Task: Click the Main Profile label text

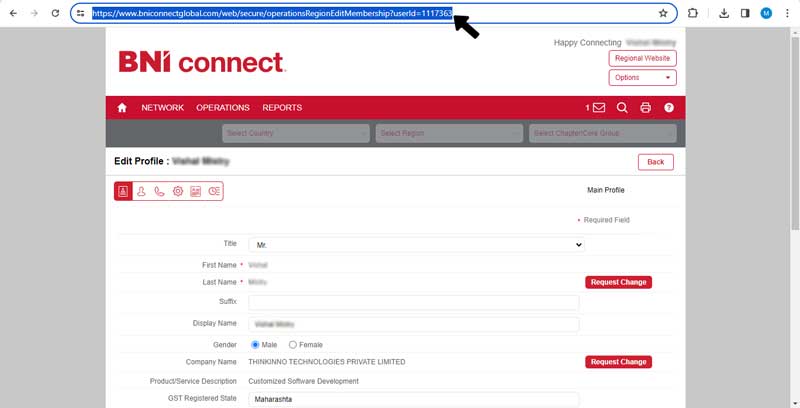Action: tap(606, 190)
